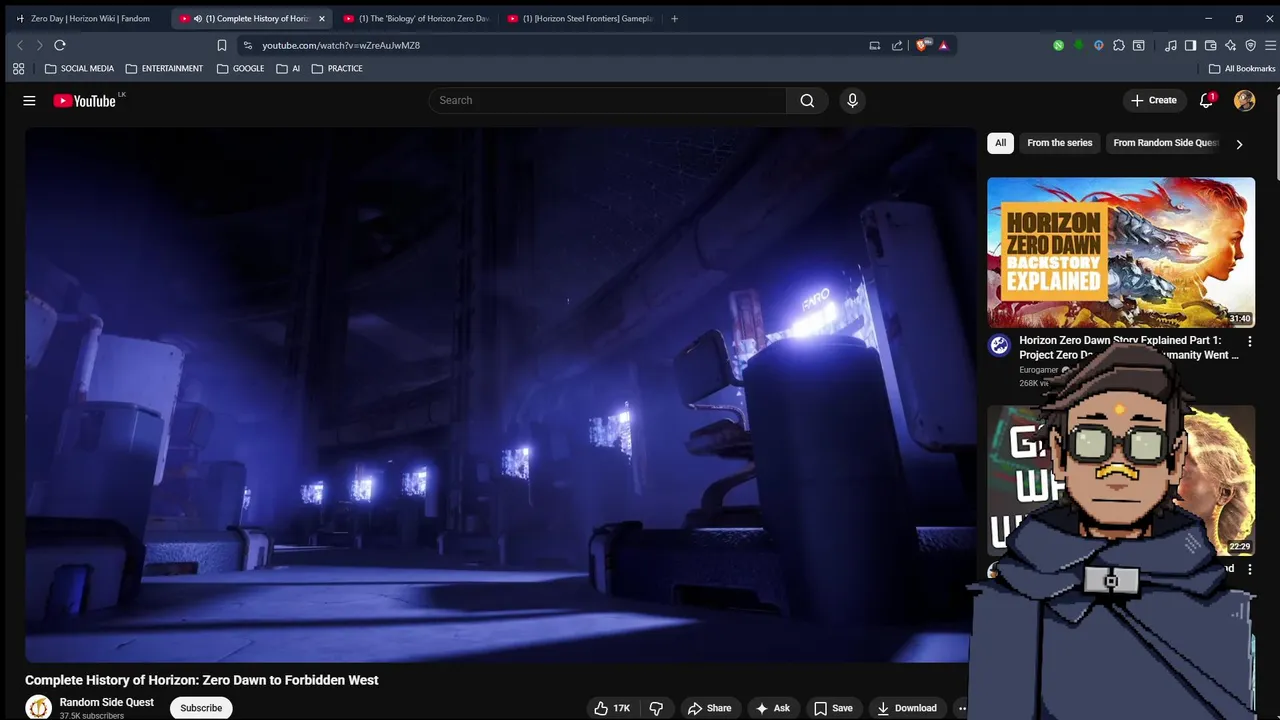1280x720 pixels.
Task: Open the All Bookmarks folder
Action: 1242,69
